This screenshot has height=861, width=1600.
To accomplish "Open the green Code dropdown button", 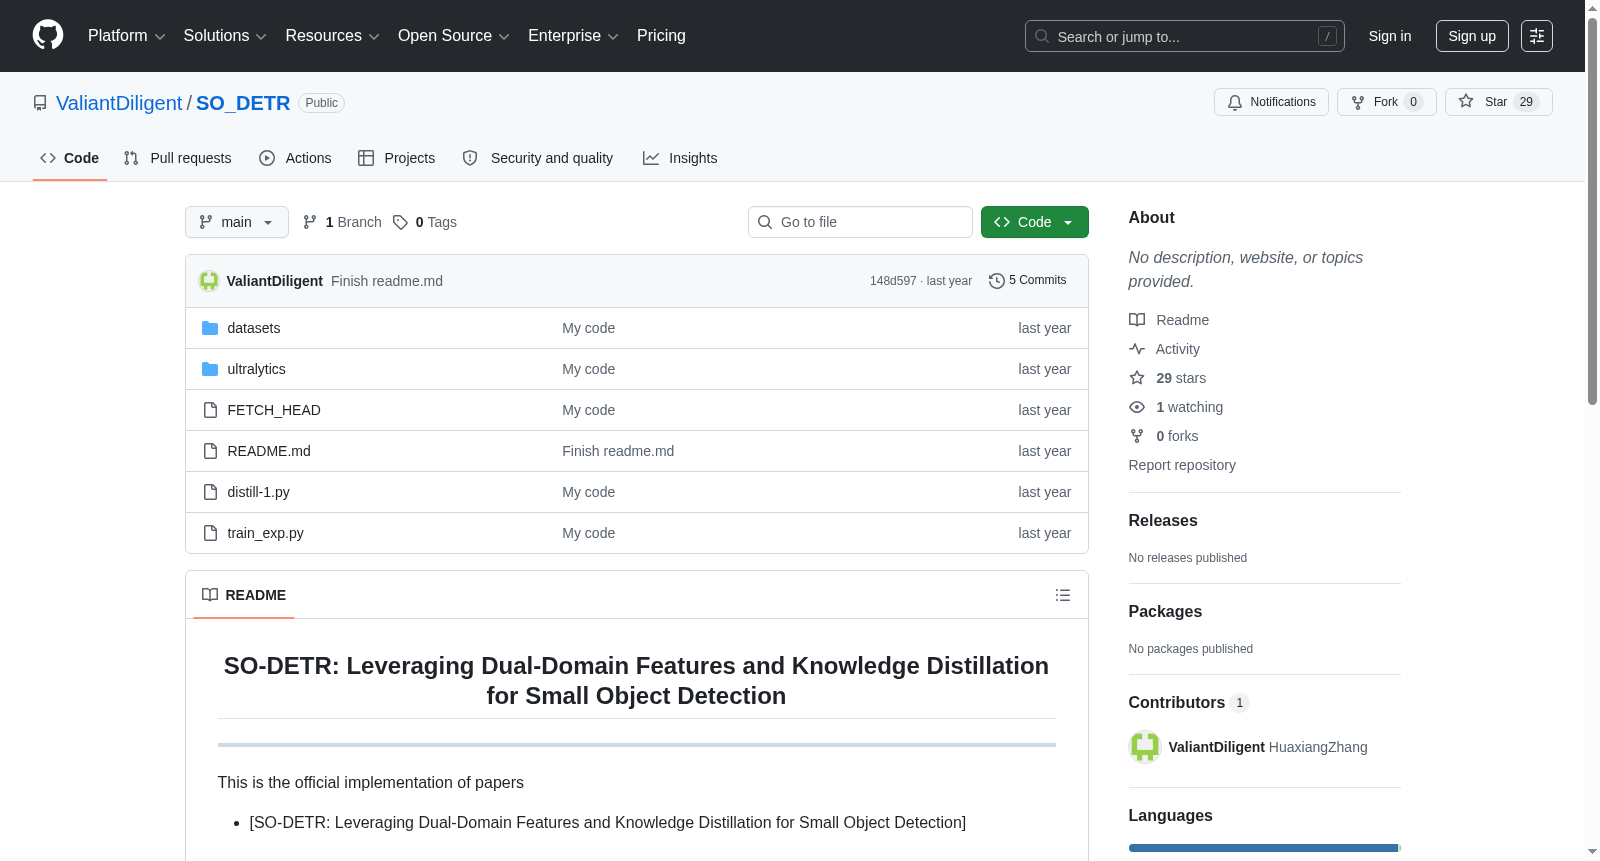I will [x=1035, y=222].
